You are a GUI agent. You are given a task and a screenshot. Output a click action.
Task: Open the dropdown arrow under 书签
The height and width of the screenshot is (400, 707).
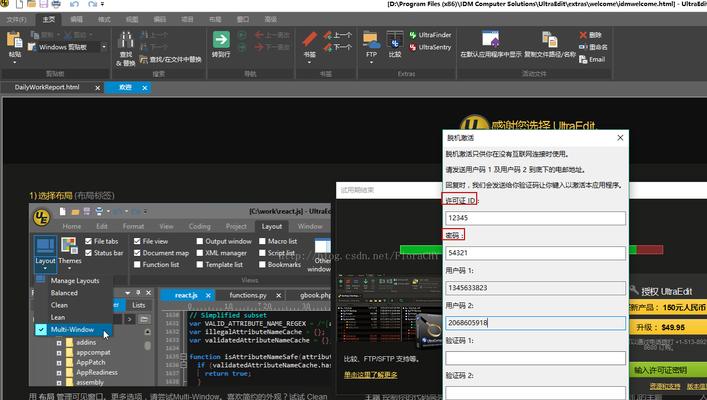pyautogui.click(x=309, y=62)
